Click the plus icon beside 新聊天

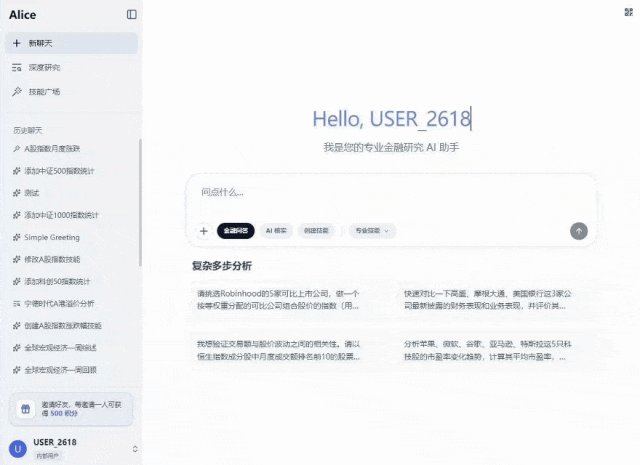coord(17,43)
